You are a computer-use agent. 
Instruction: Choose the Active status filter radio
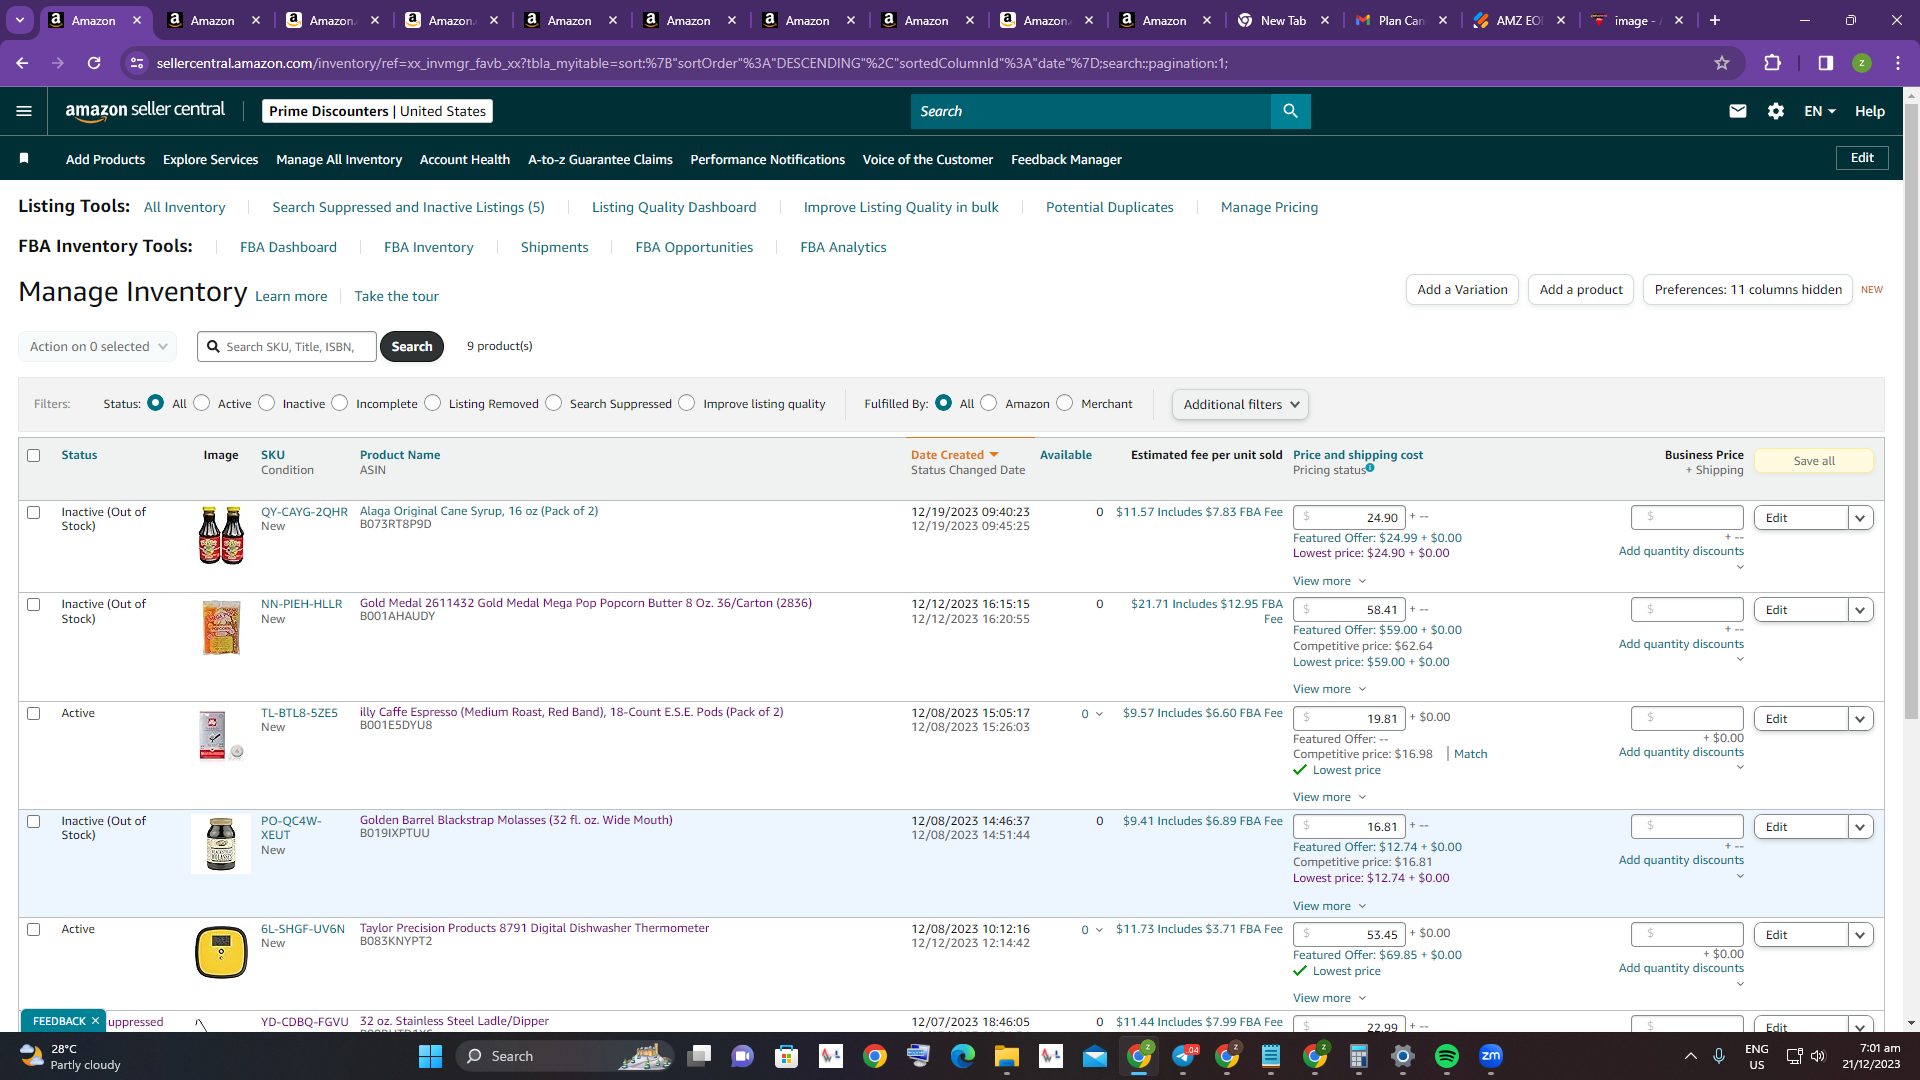tap(202, 403)
